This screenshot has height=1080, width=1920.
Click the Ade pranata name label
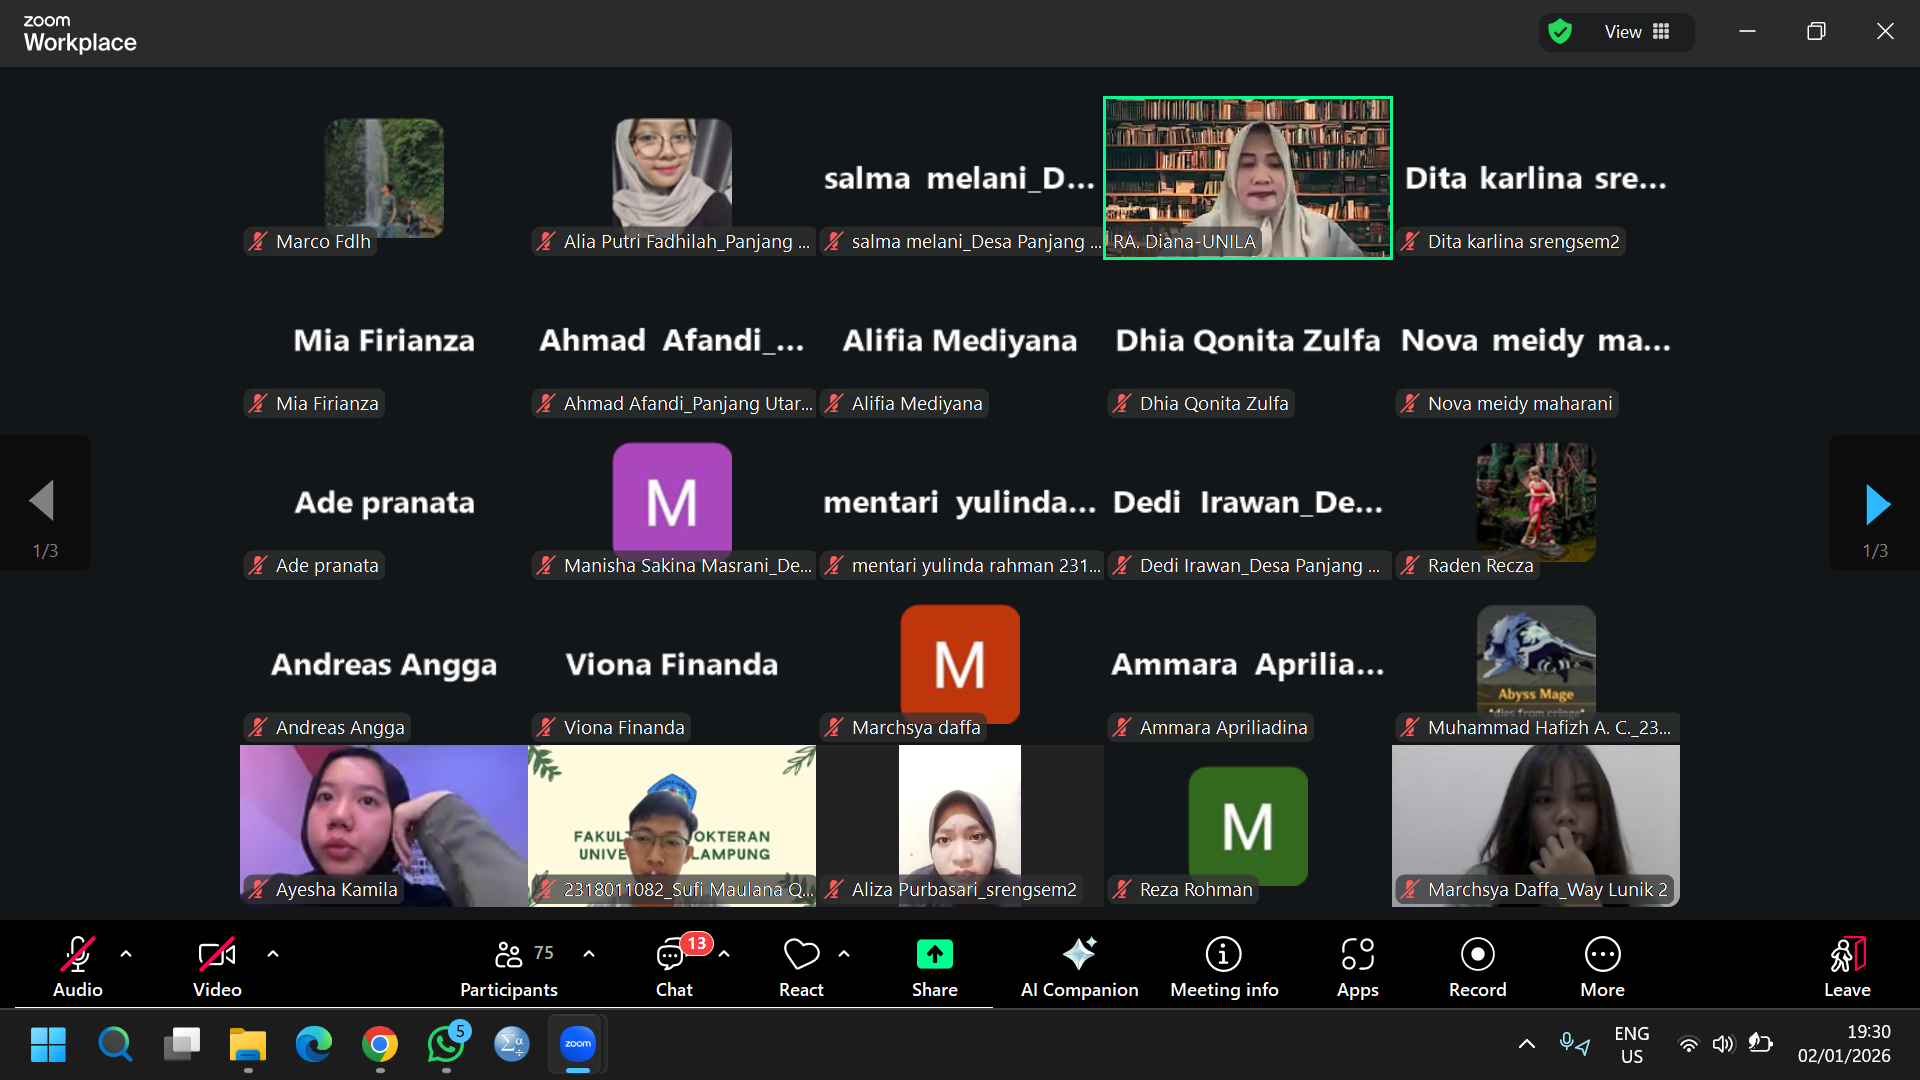314,565
